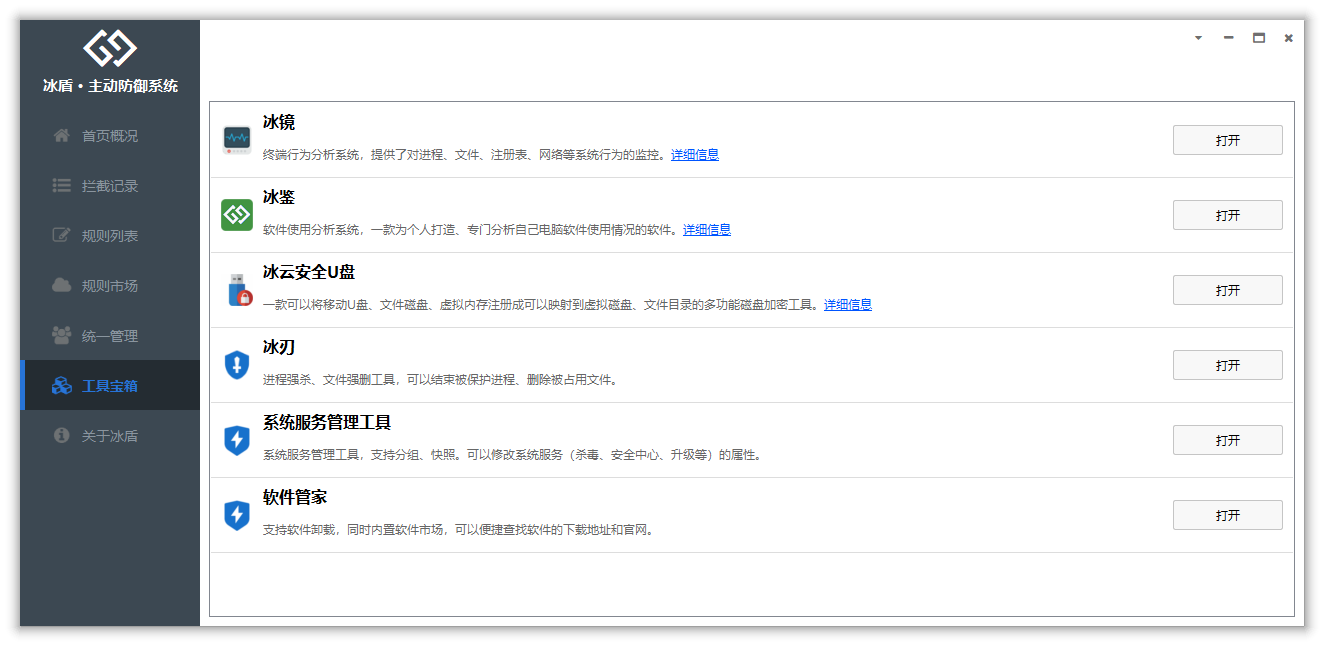The image size is (1324, 646).
Task: Click the cloud icon beside 规则市场
Action: (x=62, y=285)
